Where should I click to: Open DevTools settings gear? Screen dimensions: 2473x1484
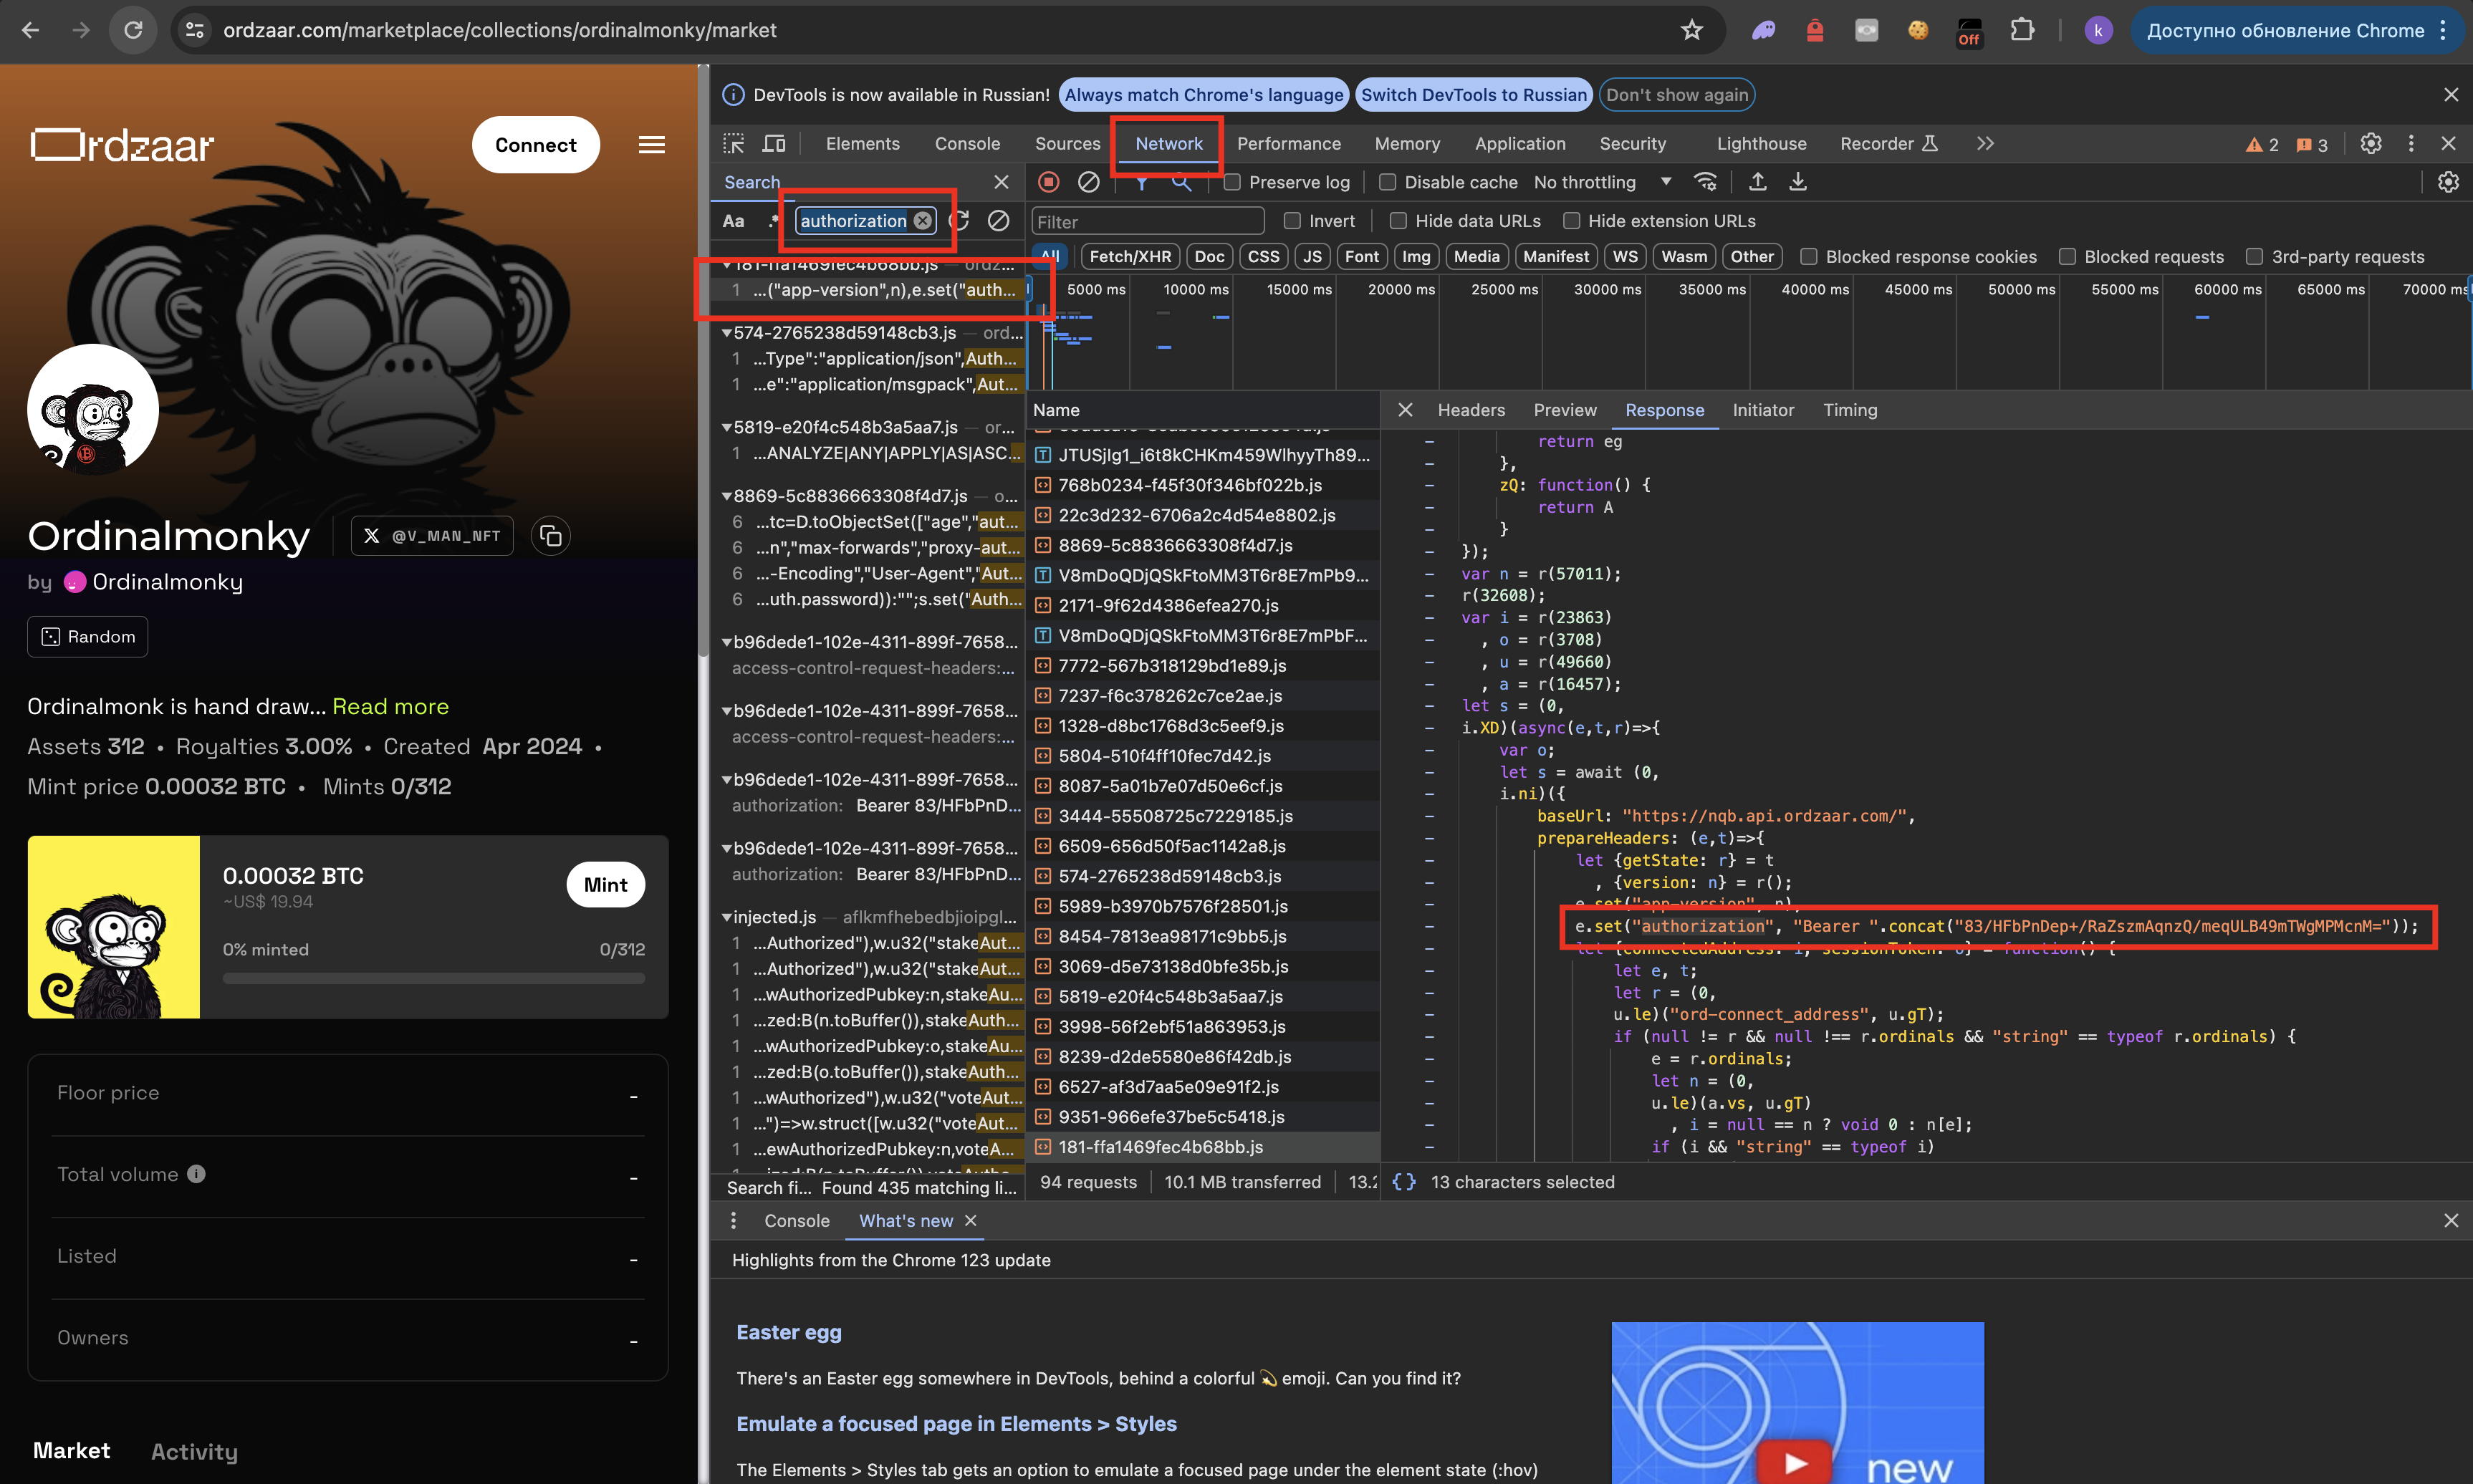tap(2370, 143)
